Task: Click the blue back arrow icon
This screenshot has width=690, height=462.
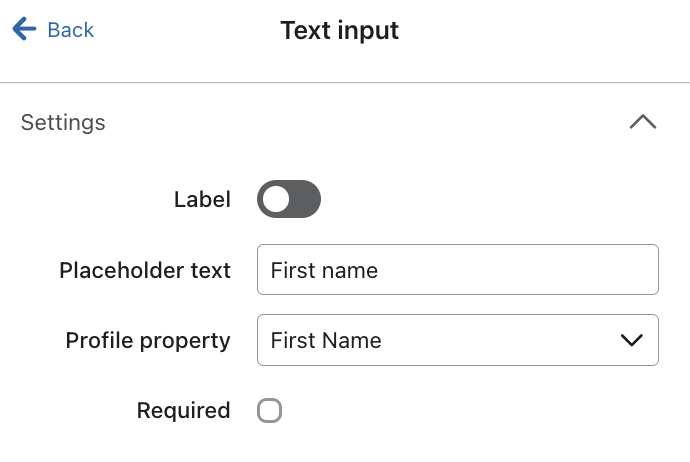Action: click(24, 30)
